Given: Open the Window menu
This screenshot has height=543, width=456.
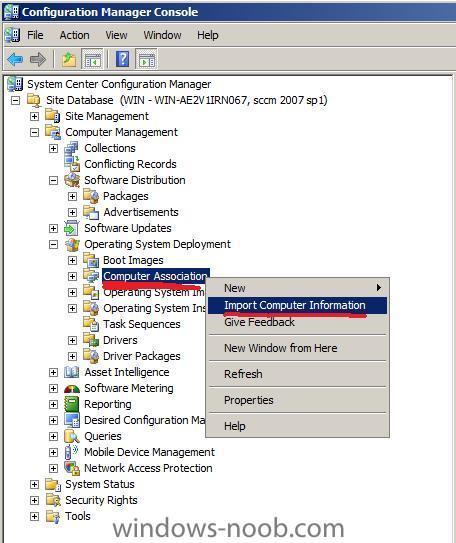Looking at the screenshot, I should [162, 35].
